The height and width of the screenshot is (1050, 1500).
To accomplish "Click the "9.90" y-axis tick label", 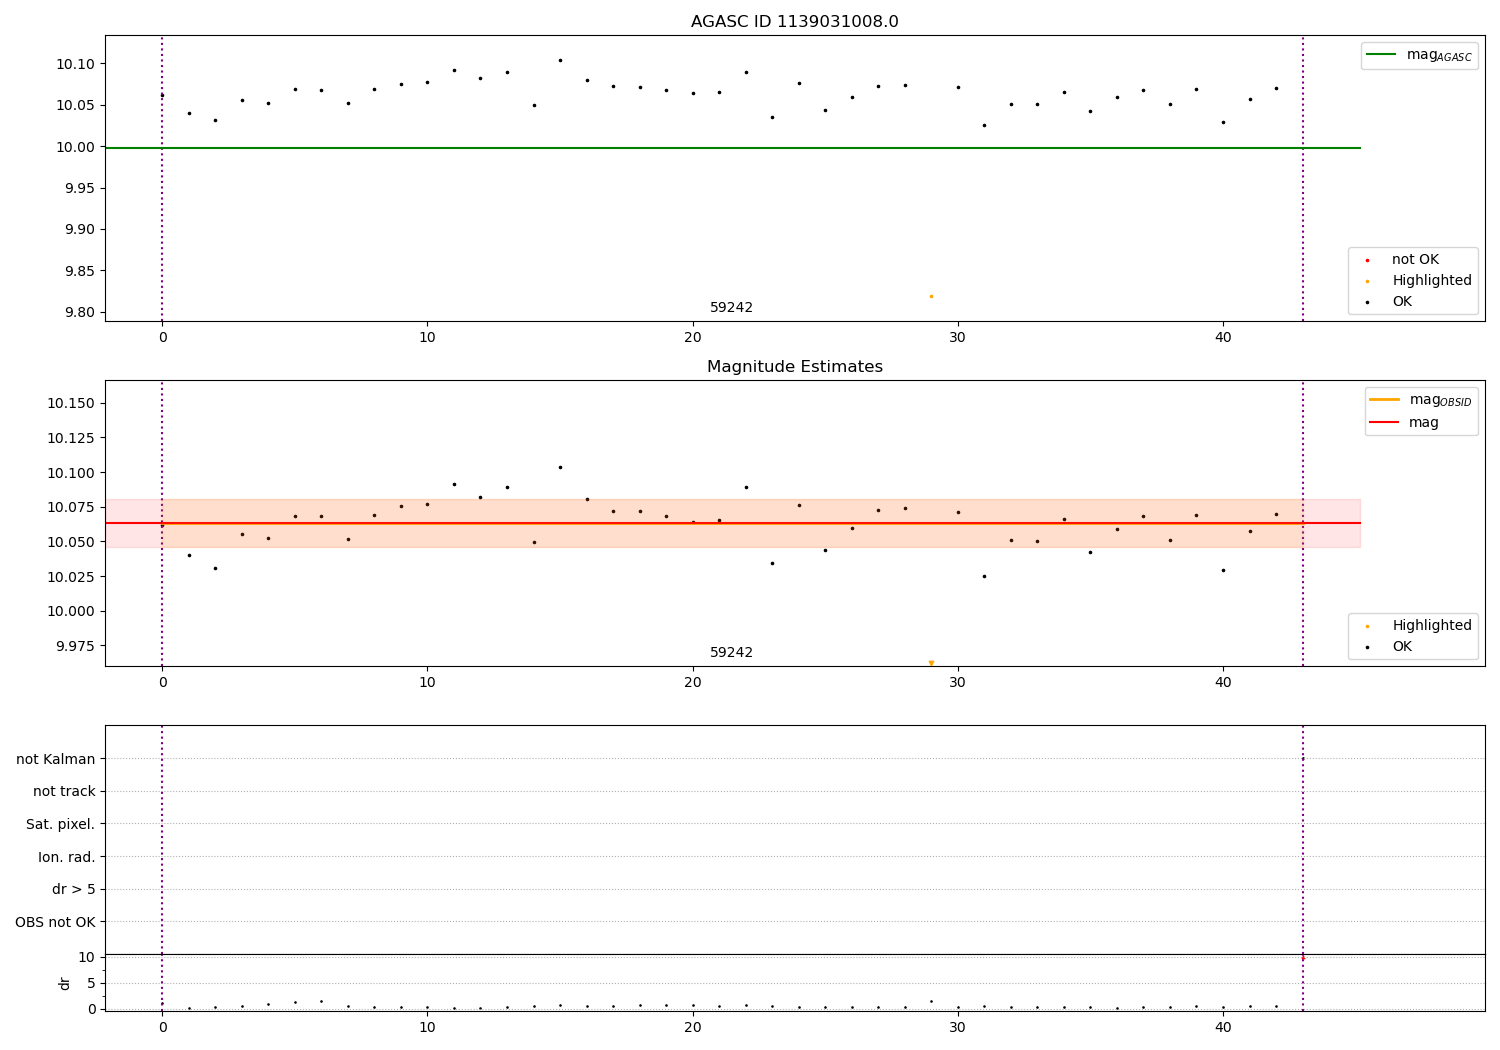I will (x=79, y=230).
